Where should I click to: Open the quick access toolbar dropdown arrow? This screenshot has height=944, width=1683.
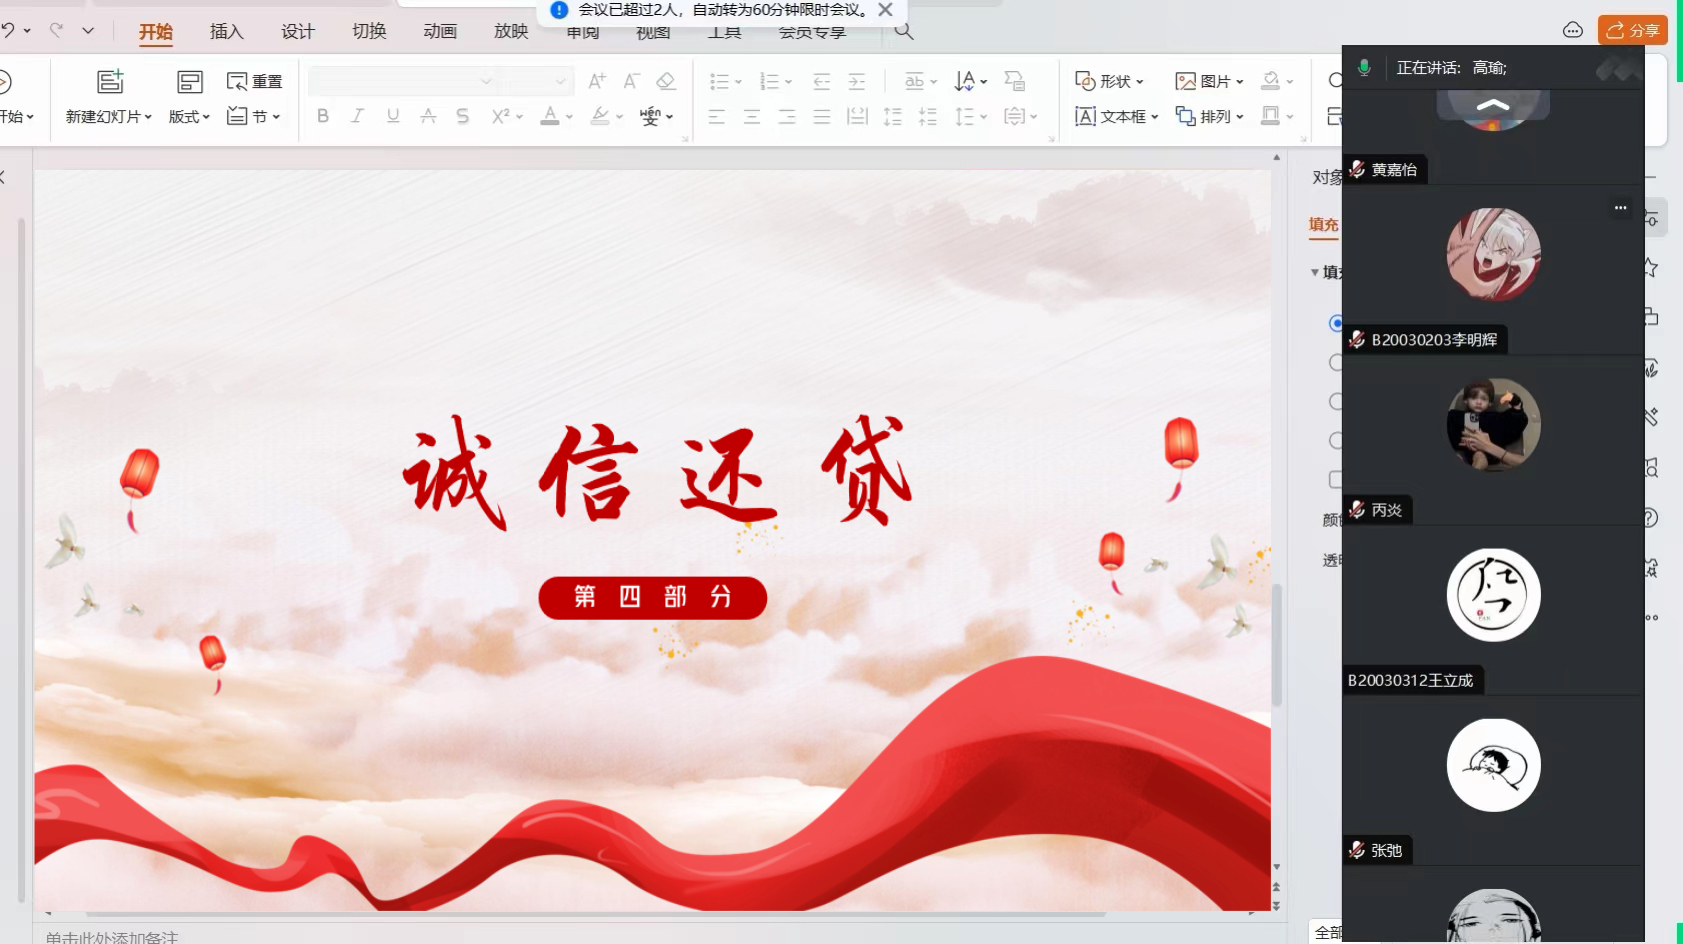(88, 30)
